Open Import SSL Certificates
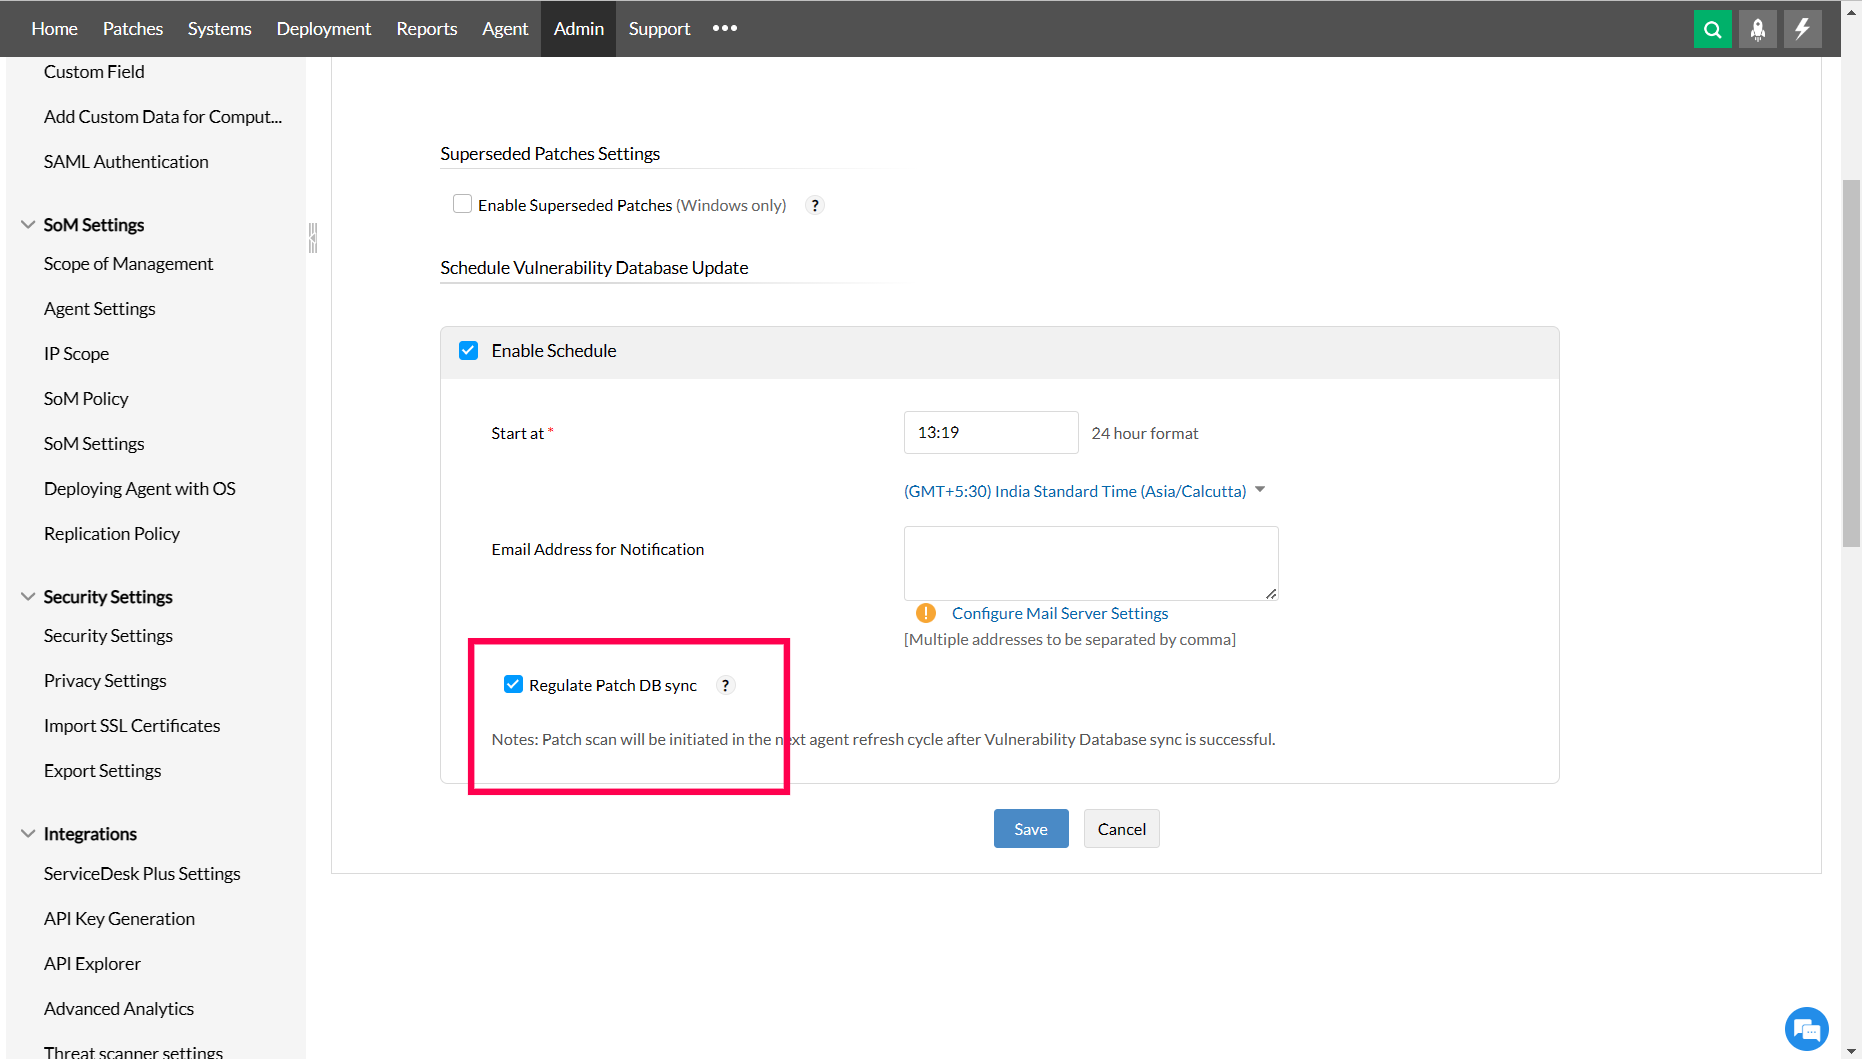 [132, 726]
